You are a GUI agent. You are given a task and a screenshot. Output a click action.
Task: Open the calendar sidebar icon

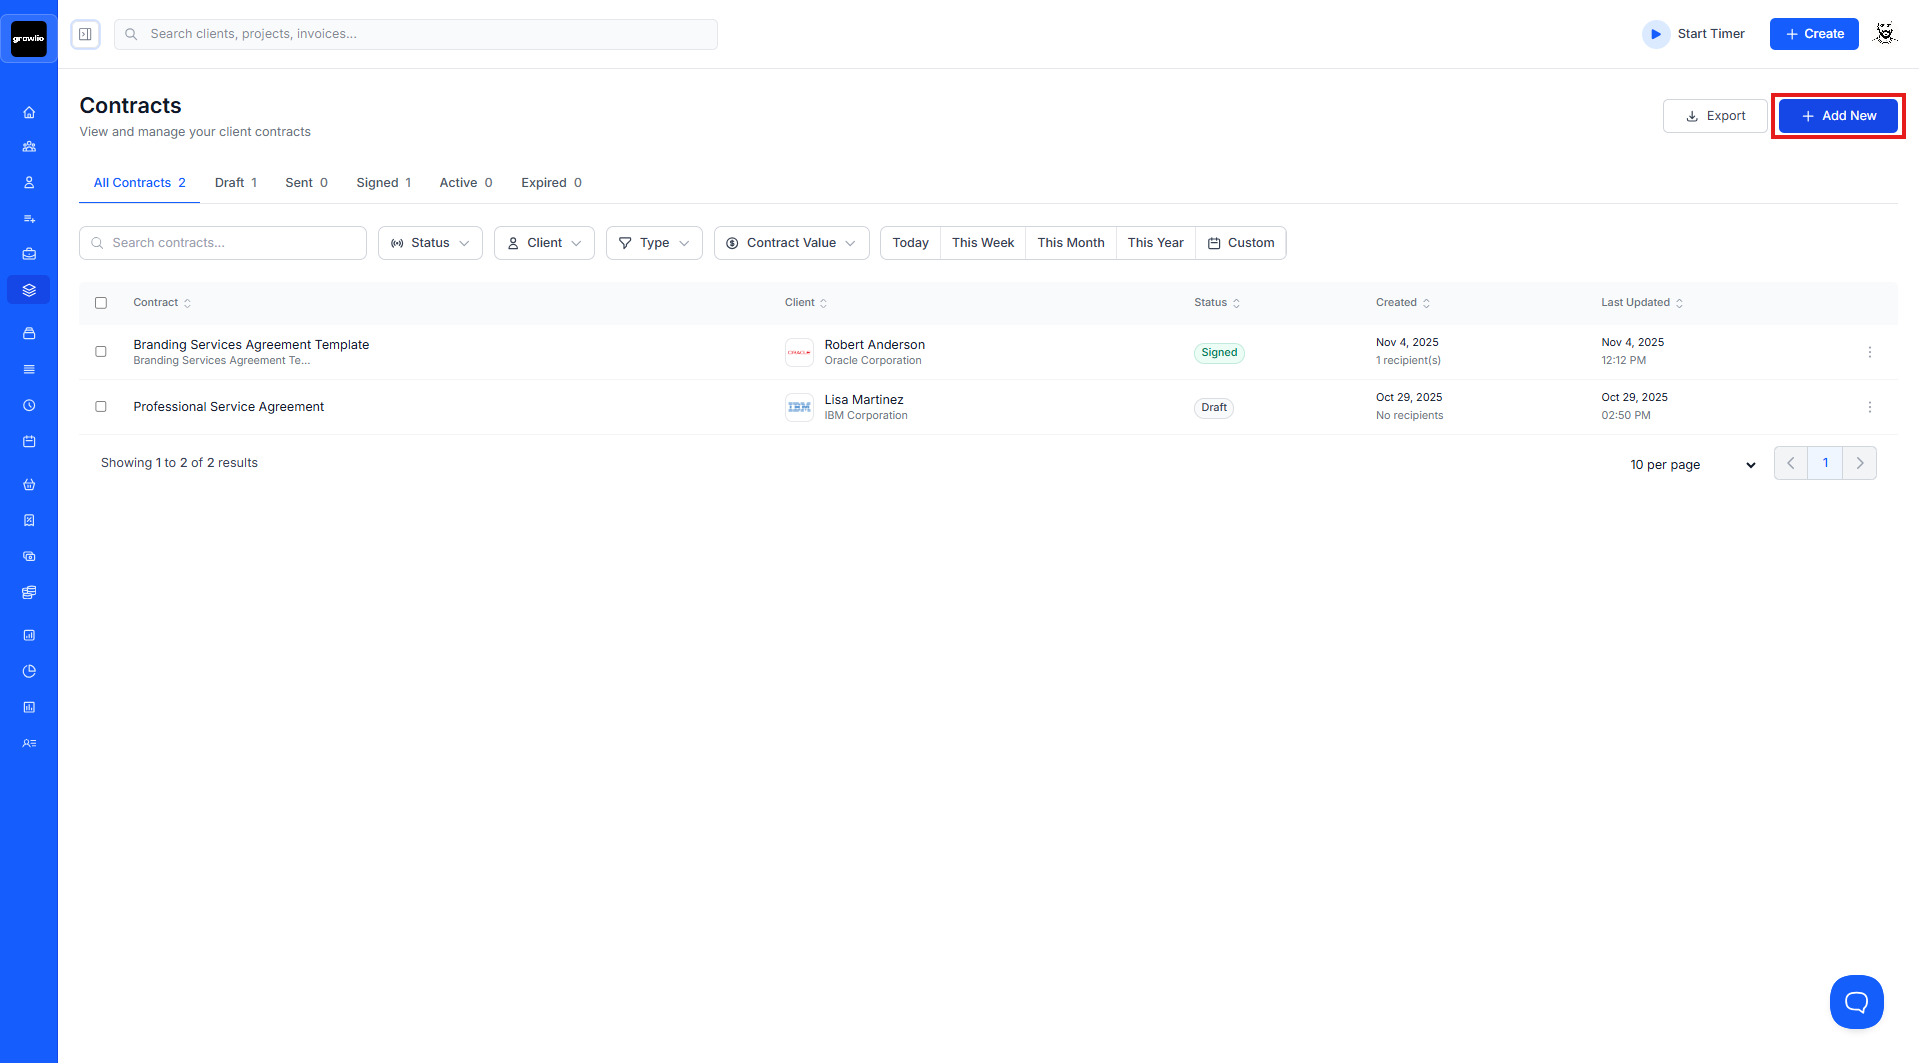[x=29, y=441]
